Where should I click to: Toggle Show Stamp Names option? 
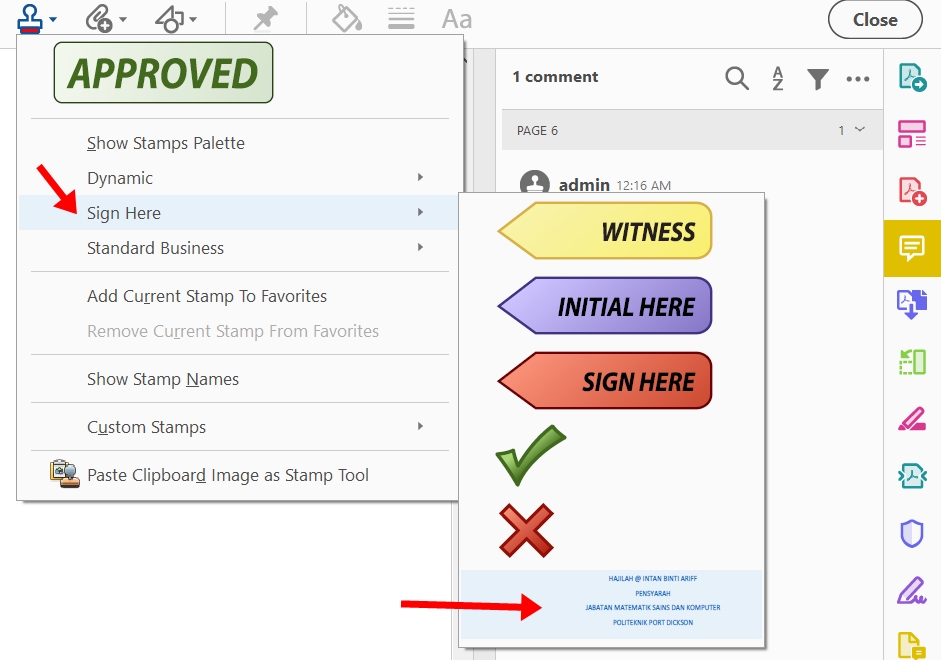(163, 379)
